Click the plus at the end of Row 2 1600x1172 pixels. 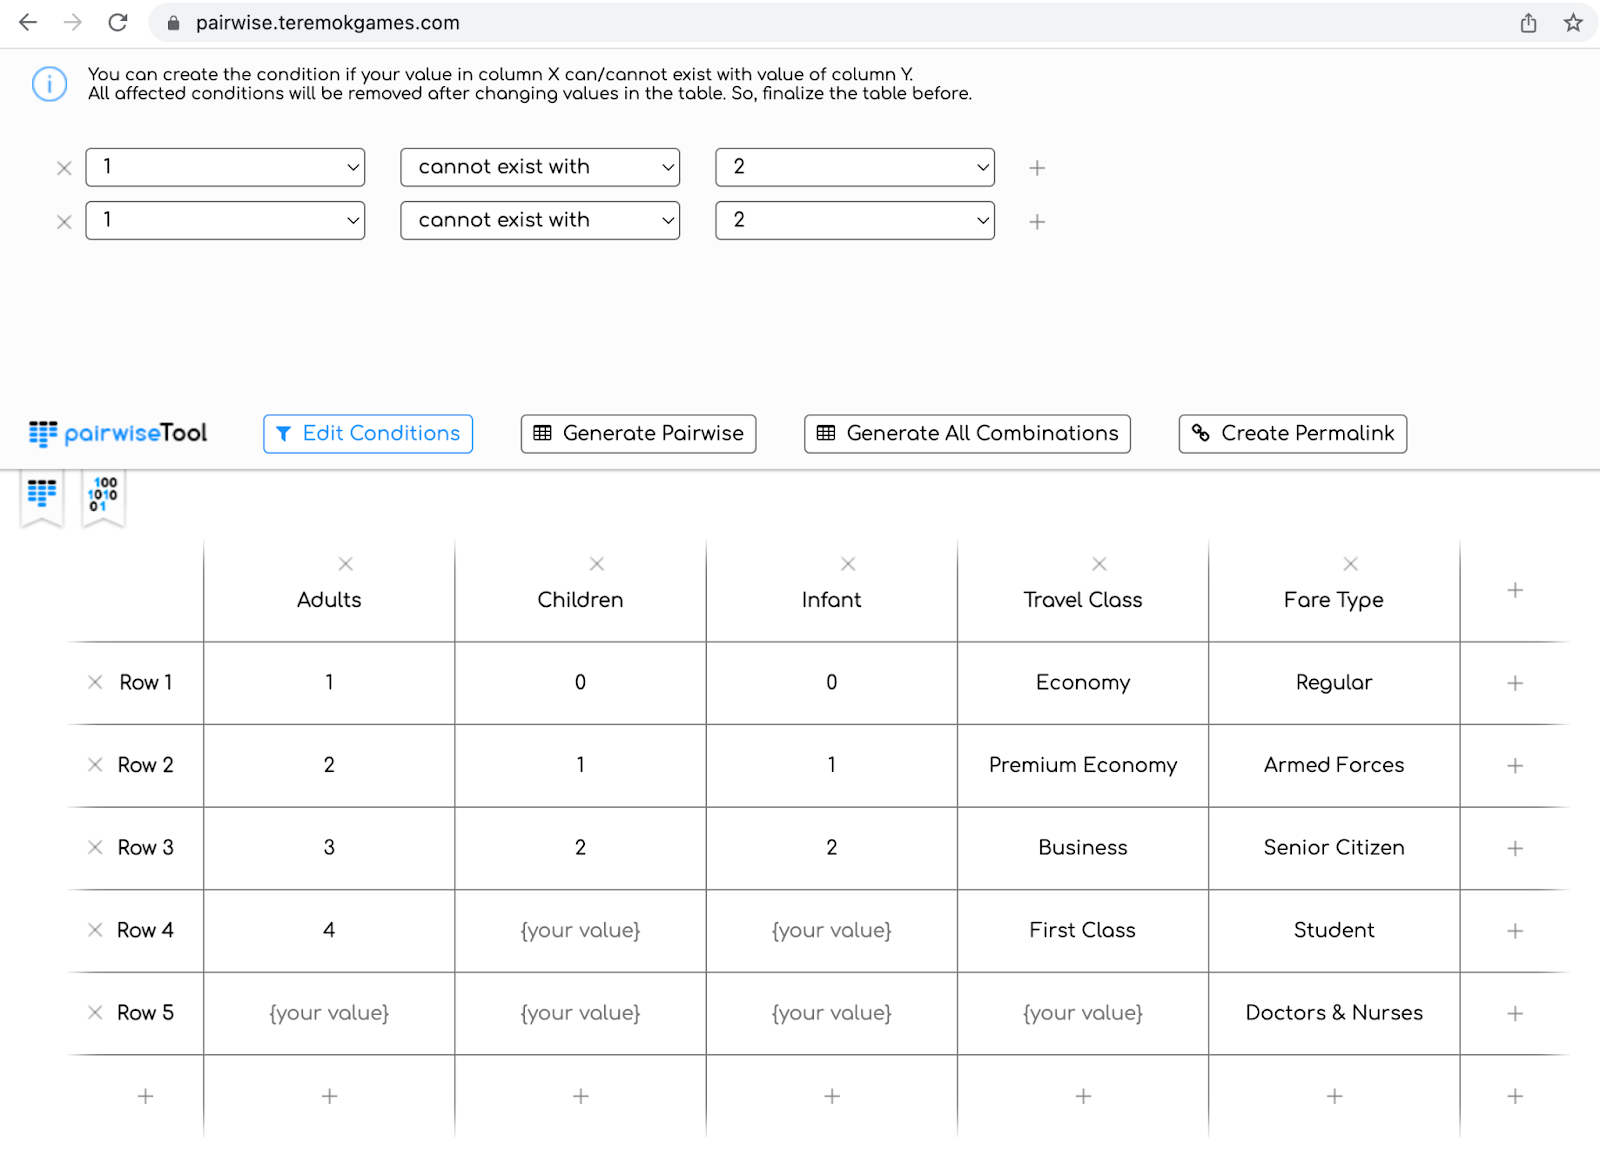tap(1515, 766)
